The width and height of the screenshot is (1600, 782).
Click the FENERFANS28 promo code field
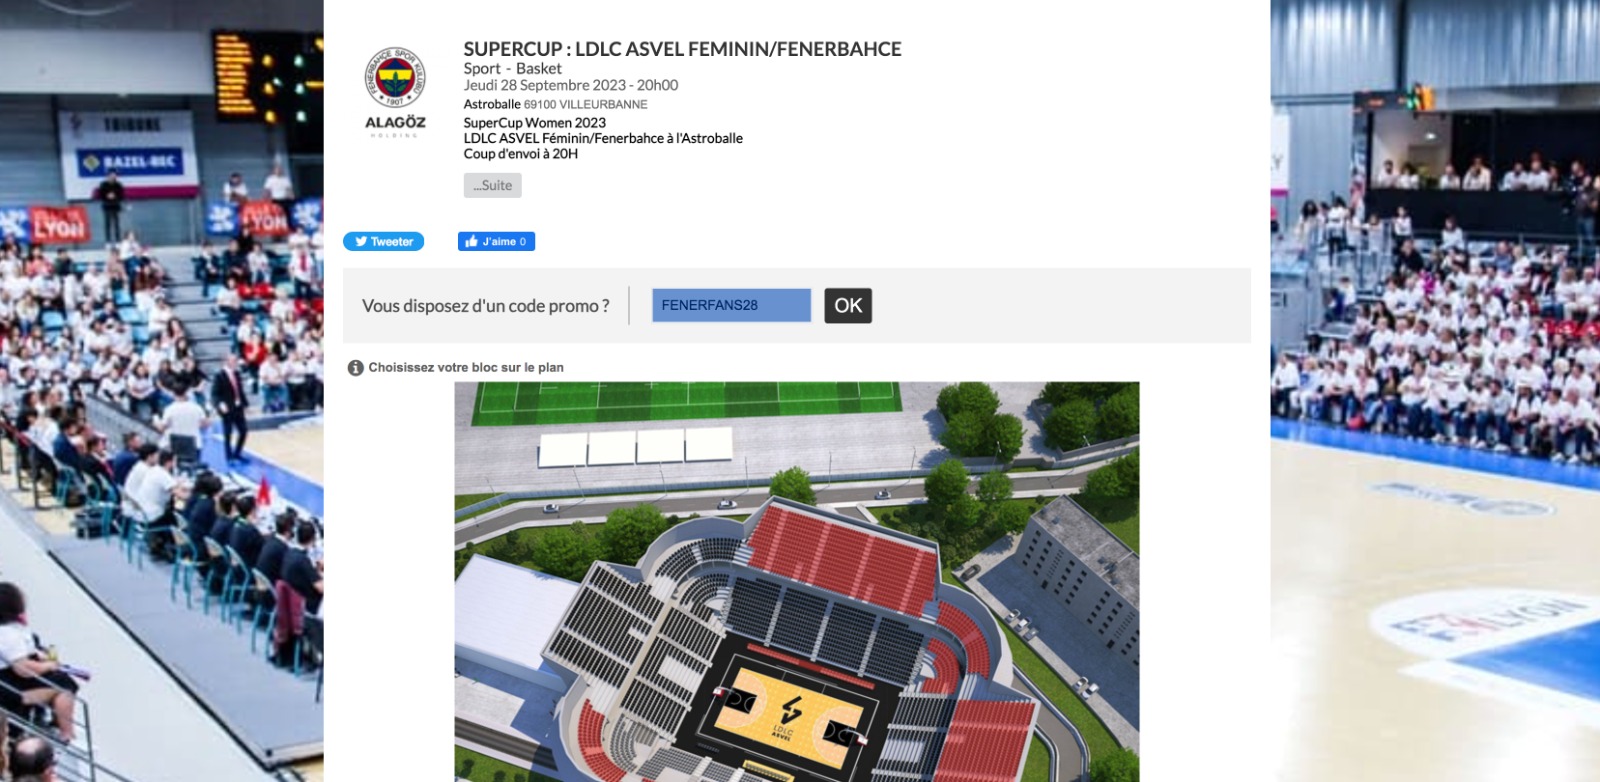coord(731,305)
